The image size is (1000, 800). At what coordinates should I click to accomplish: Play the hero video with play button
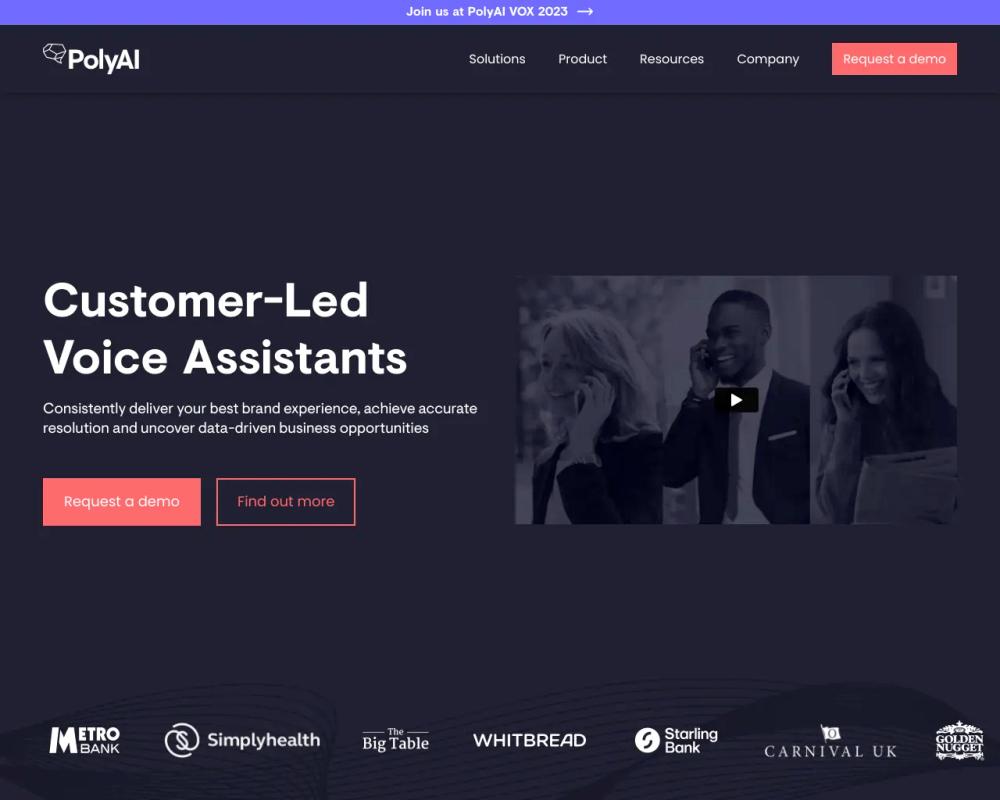pyautogui.click(x=736, y=400)
